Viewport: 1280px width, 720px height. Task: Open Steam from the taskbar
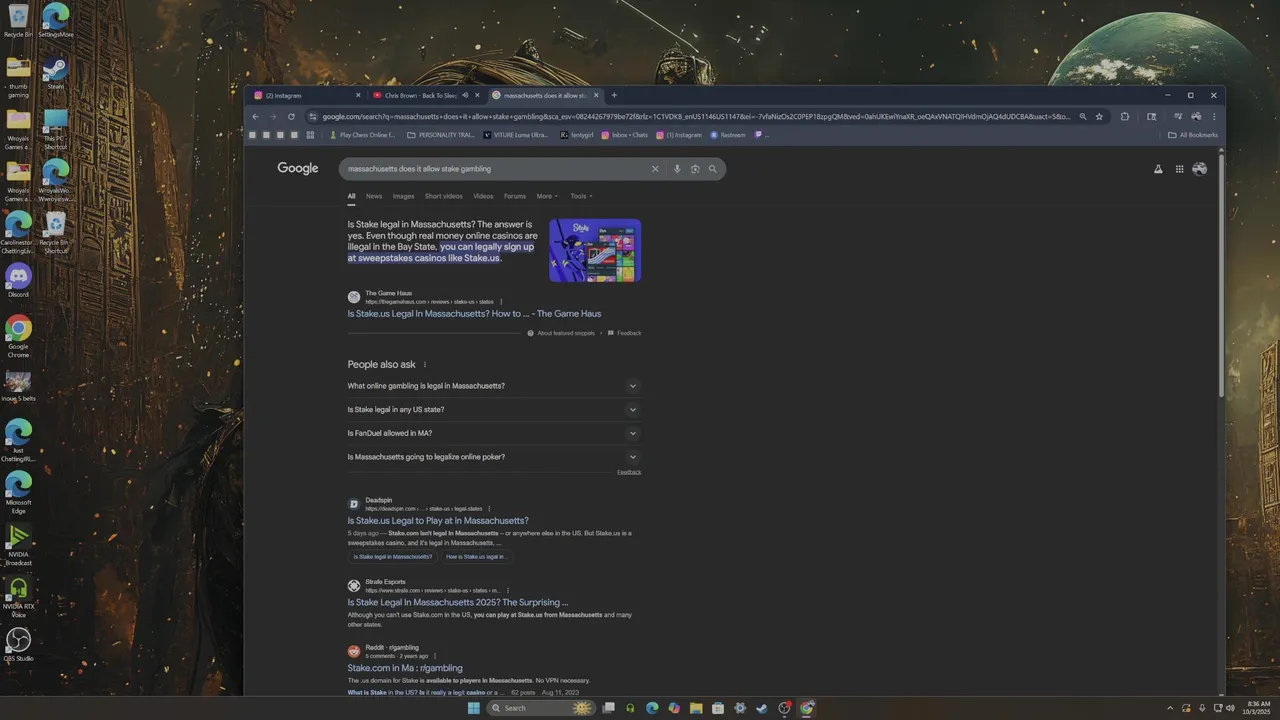pyautogui.click(x=762, y=708)
